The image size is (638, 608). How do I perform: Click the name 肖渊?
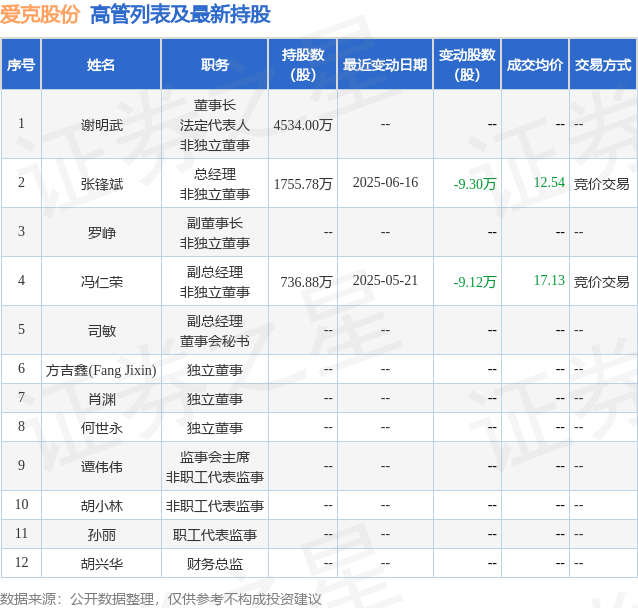pyautogui.click(x=102, y=399)
